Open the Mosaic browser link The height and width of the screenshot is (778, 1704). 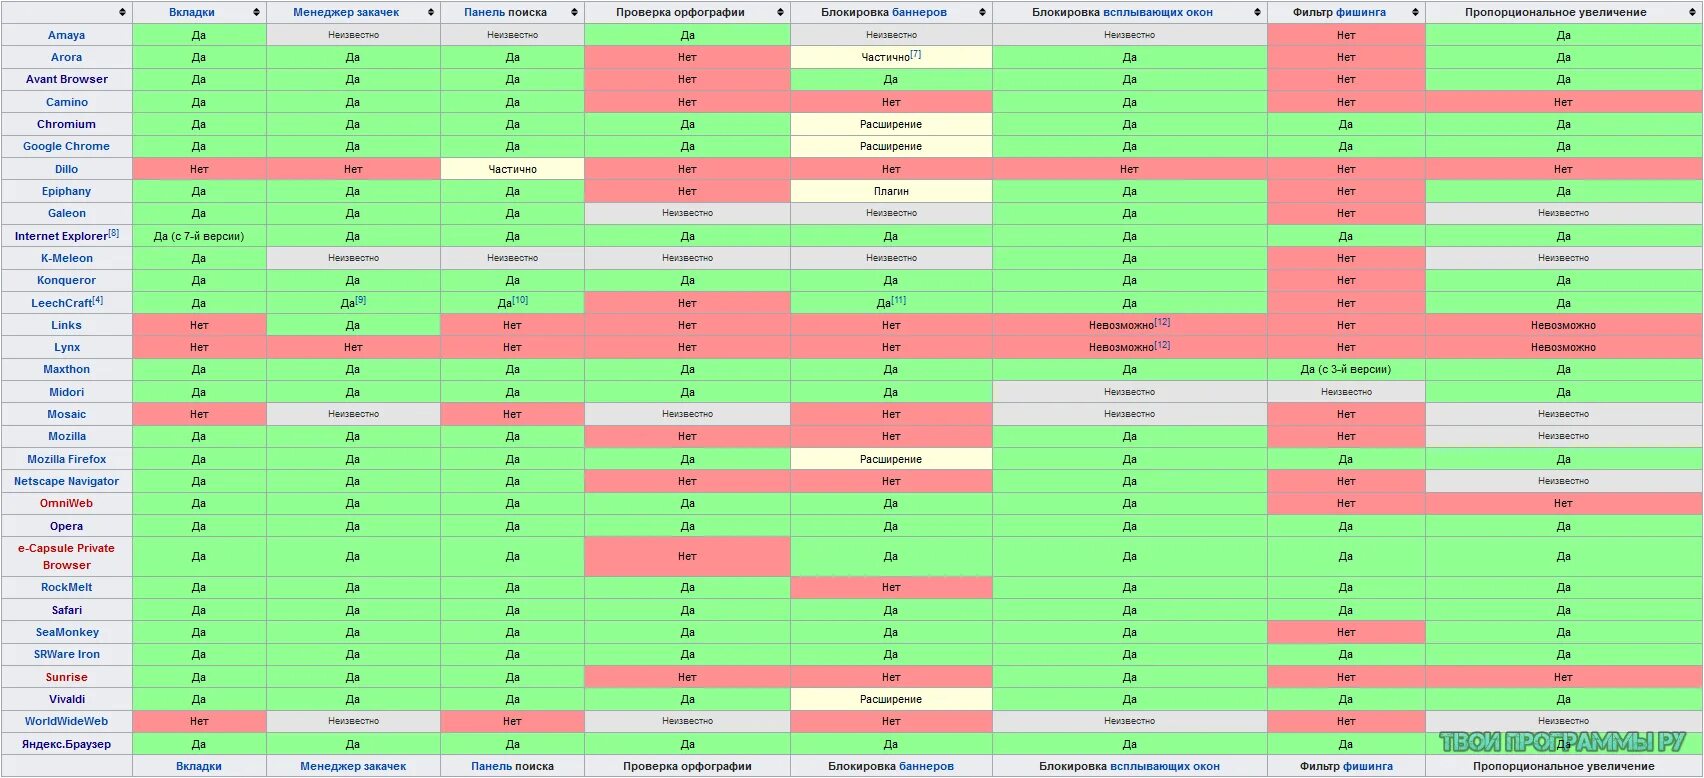pyautogui.click(x=67, y=414)
